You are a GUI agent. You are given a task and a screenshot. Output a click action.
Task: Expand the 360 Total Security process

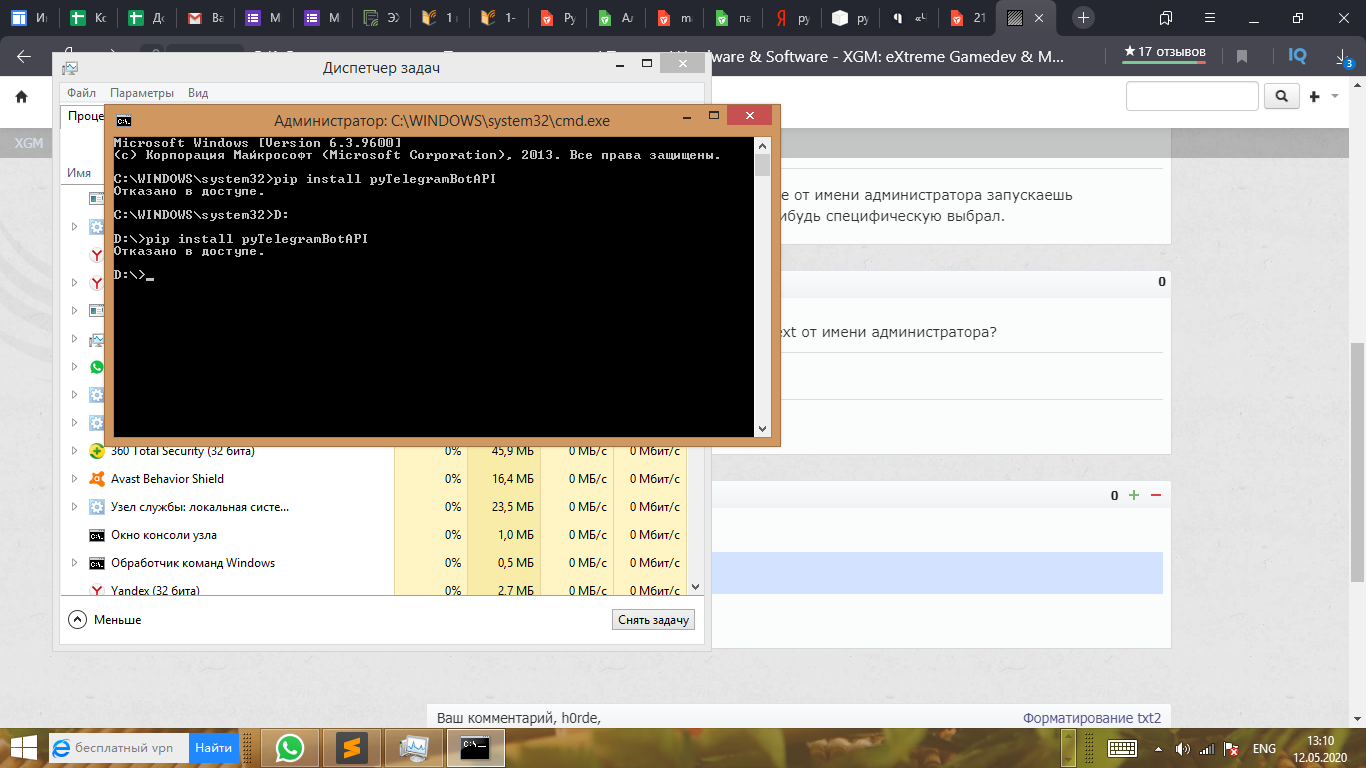pos(74,451)
